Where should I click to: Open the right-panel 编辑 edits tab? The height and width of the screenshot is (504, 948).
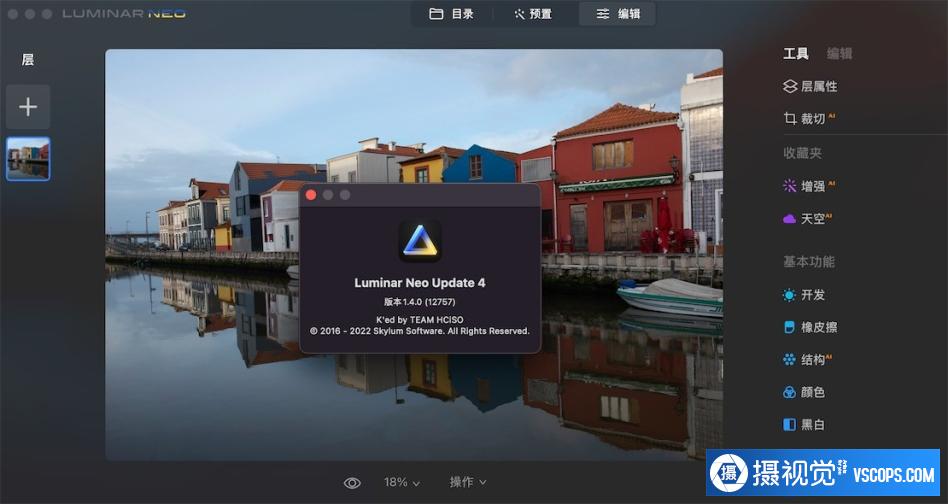click(x=839, y=54)
